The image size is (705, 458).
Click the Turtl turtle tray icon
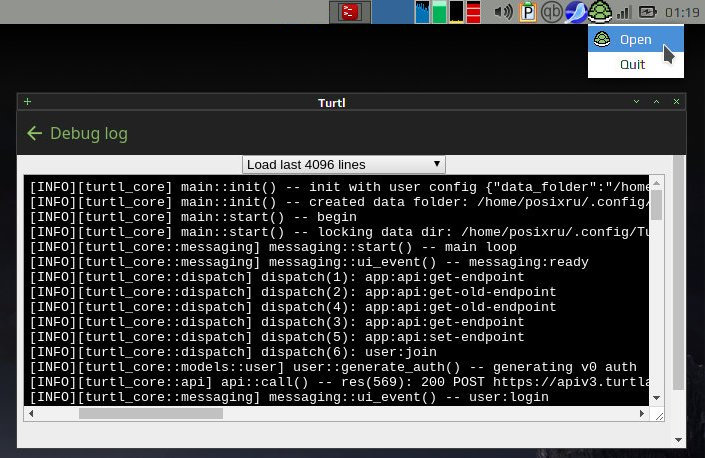point(600,12)
